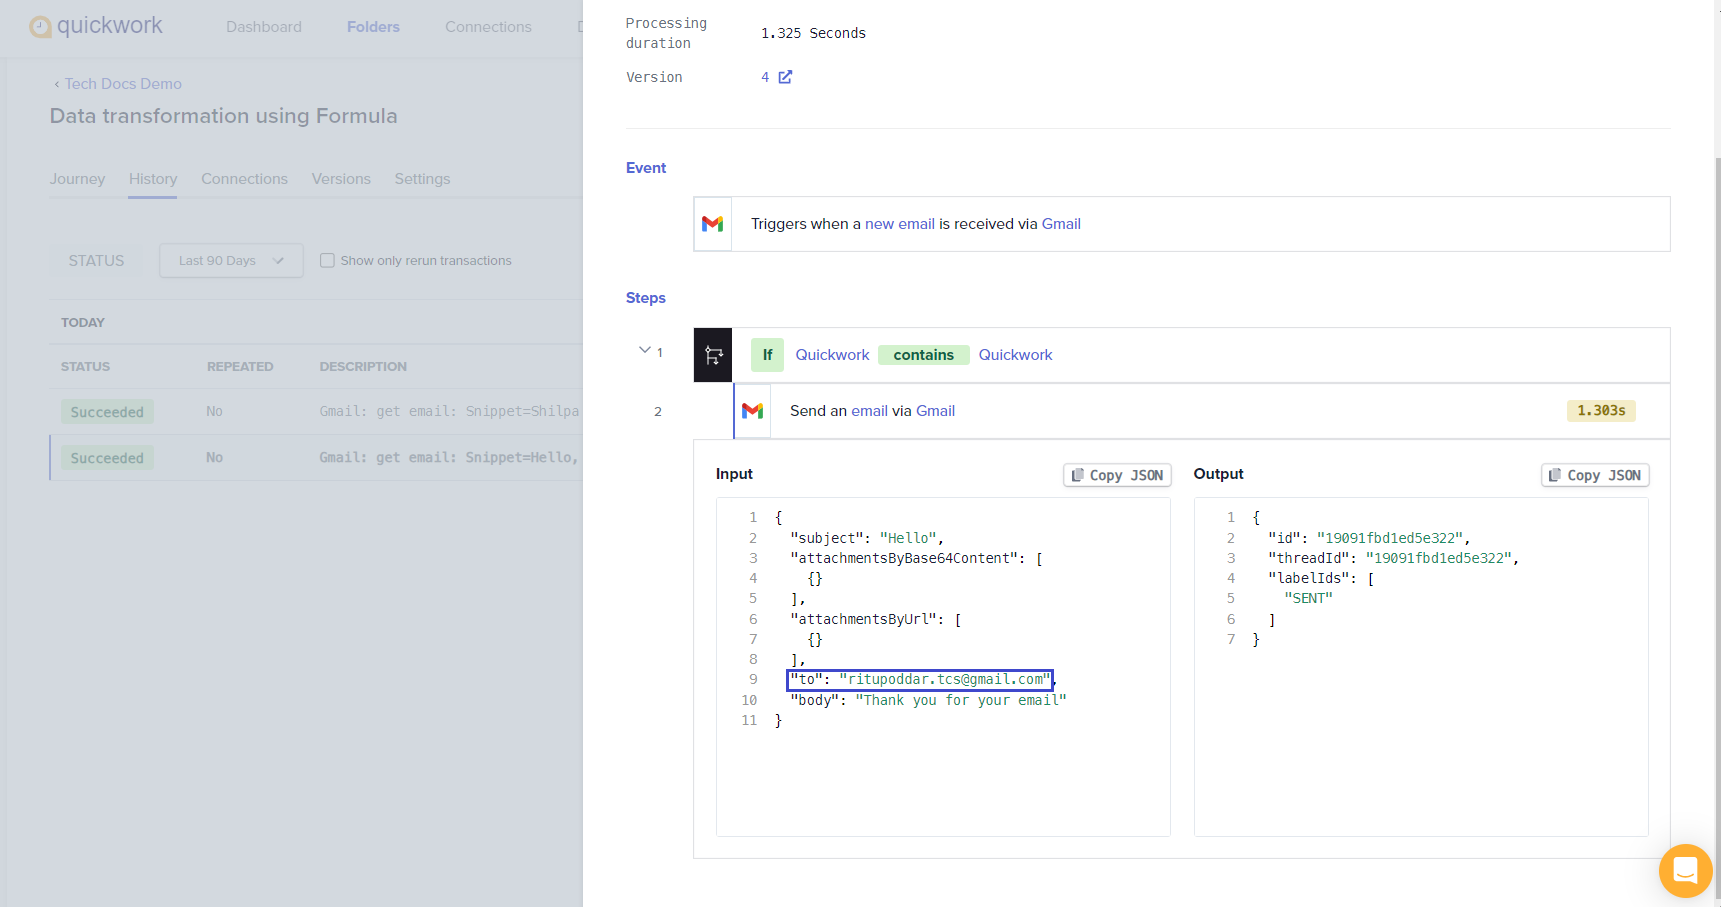The width and height of the screenshot is (1721, 907).
Task: Click the 'contains' operator badge
Action: tap(924, 355)
